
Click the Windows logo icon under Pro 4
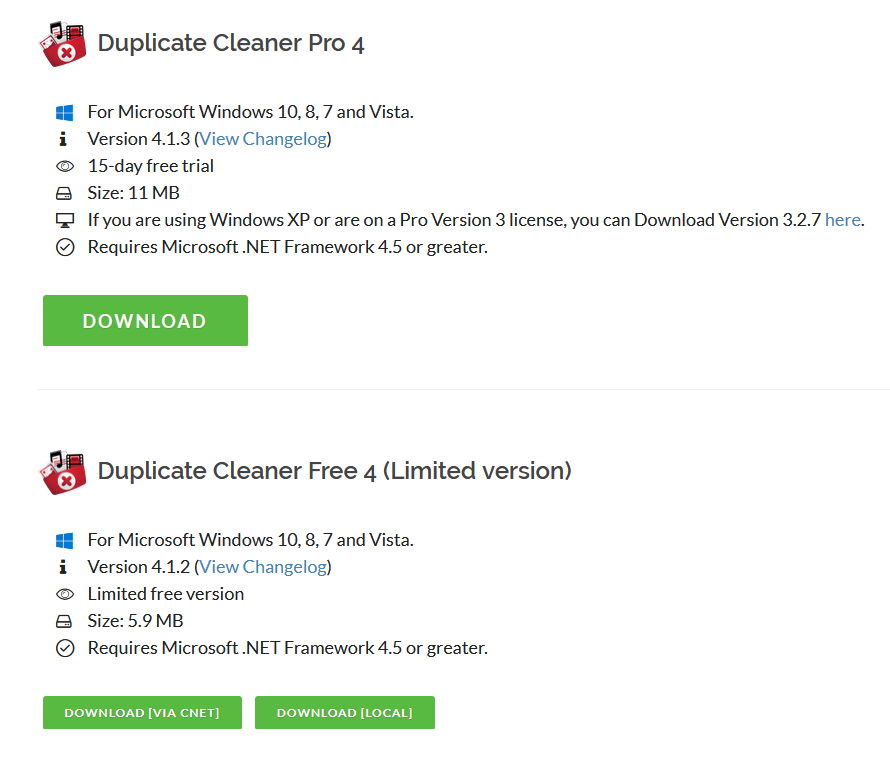coord(64,112)
